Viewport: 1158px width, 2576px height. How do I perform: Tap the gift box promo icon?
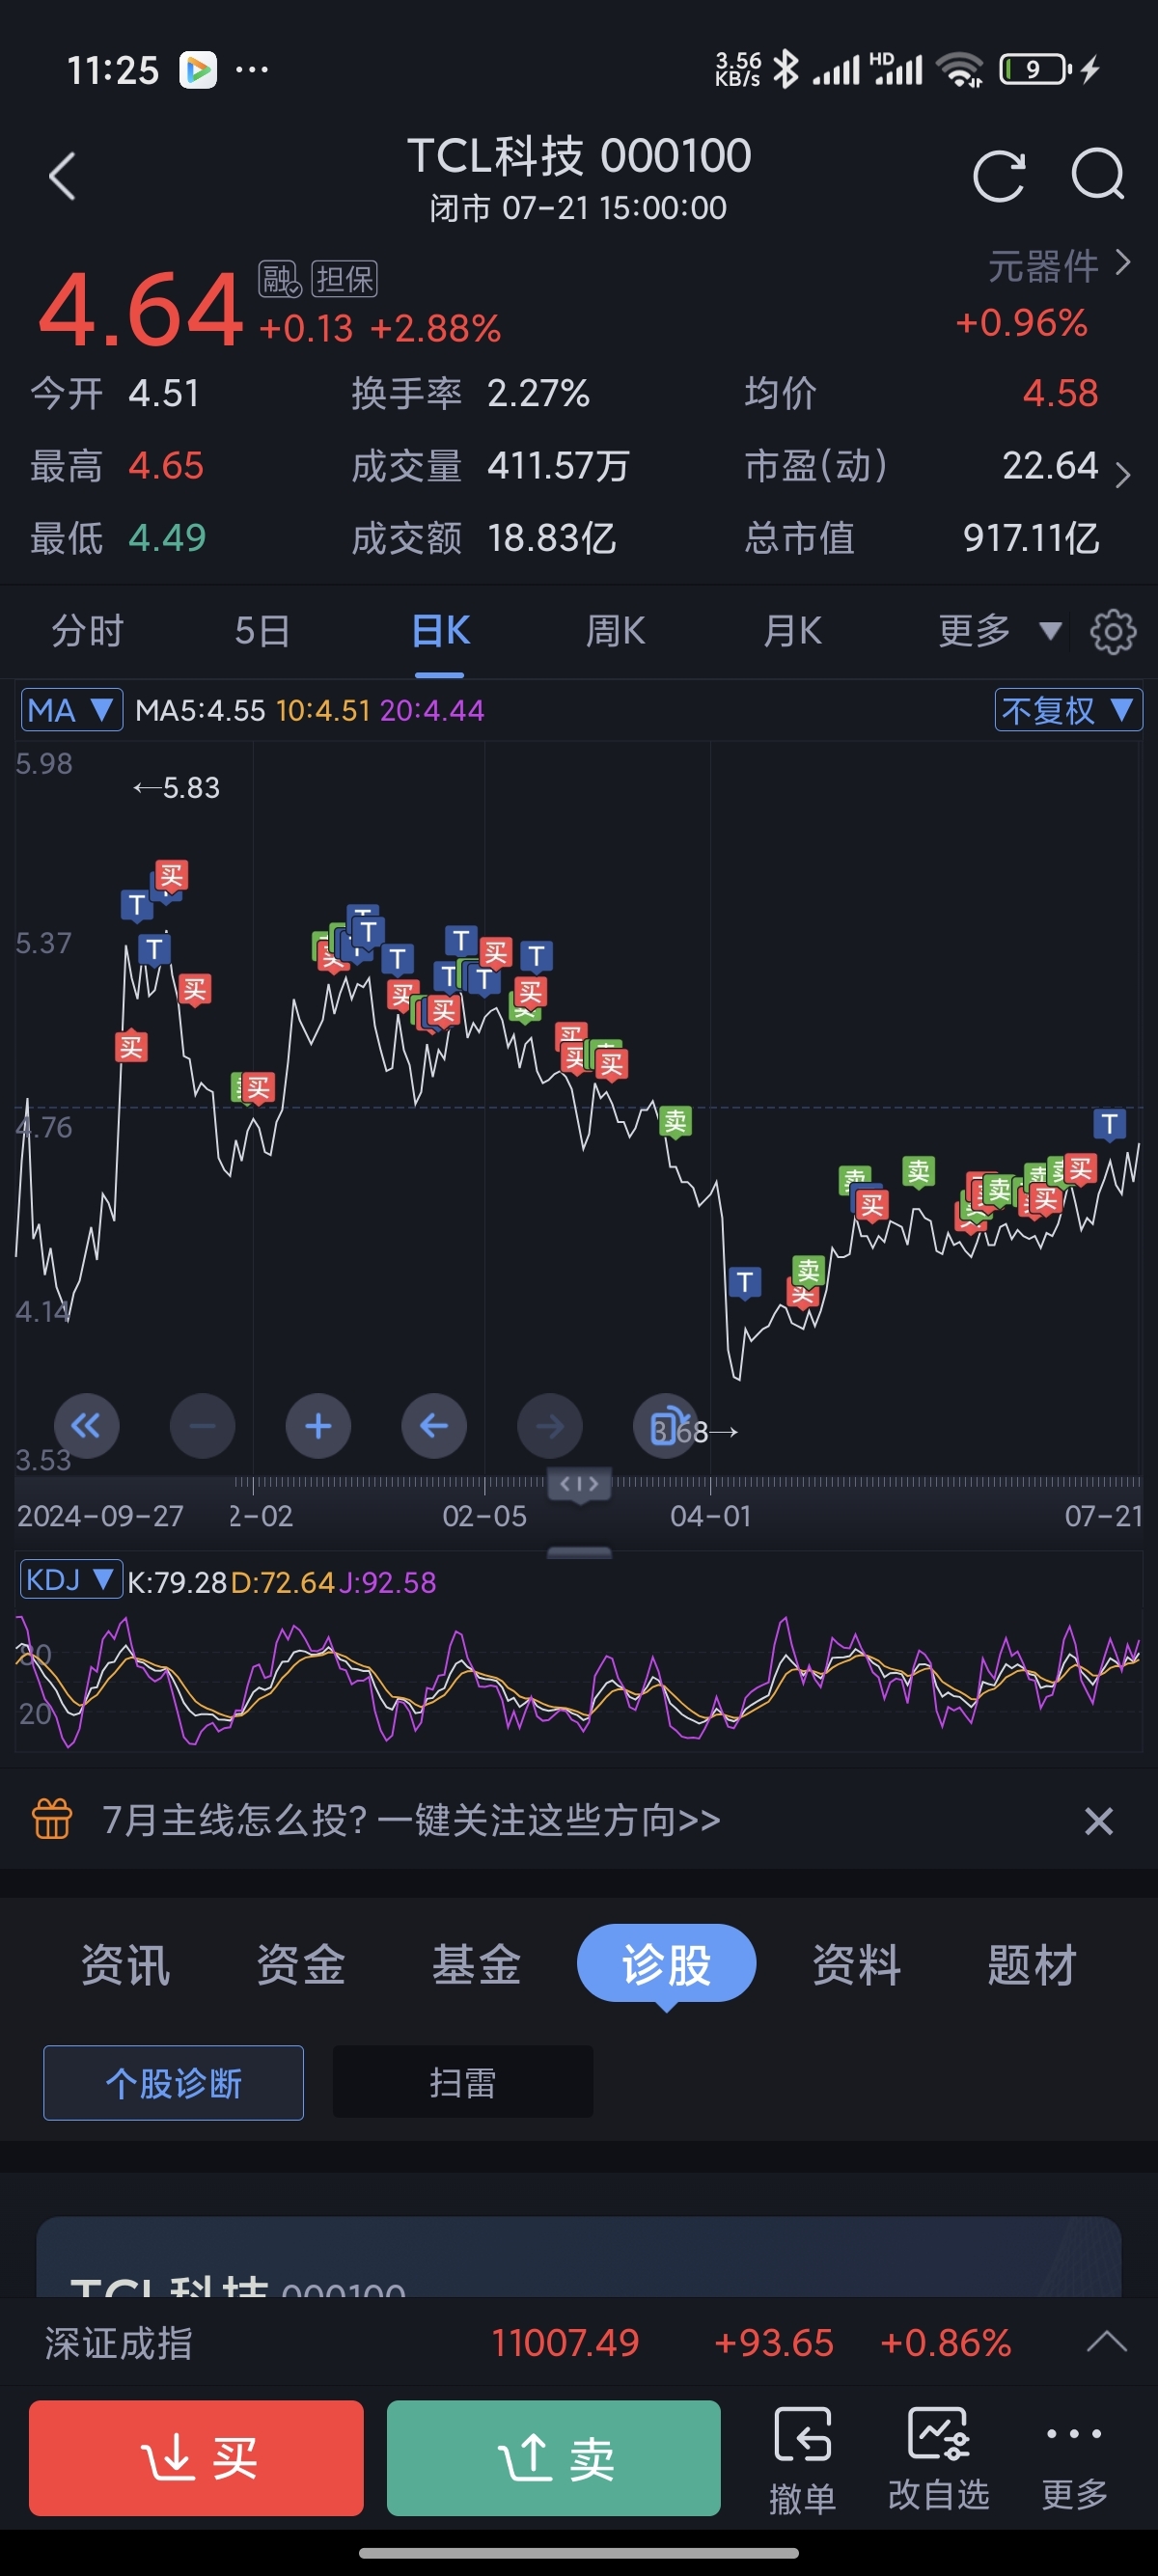52,1819
